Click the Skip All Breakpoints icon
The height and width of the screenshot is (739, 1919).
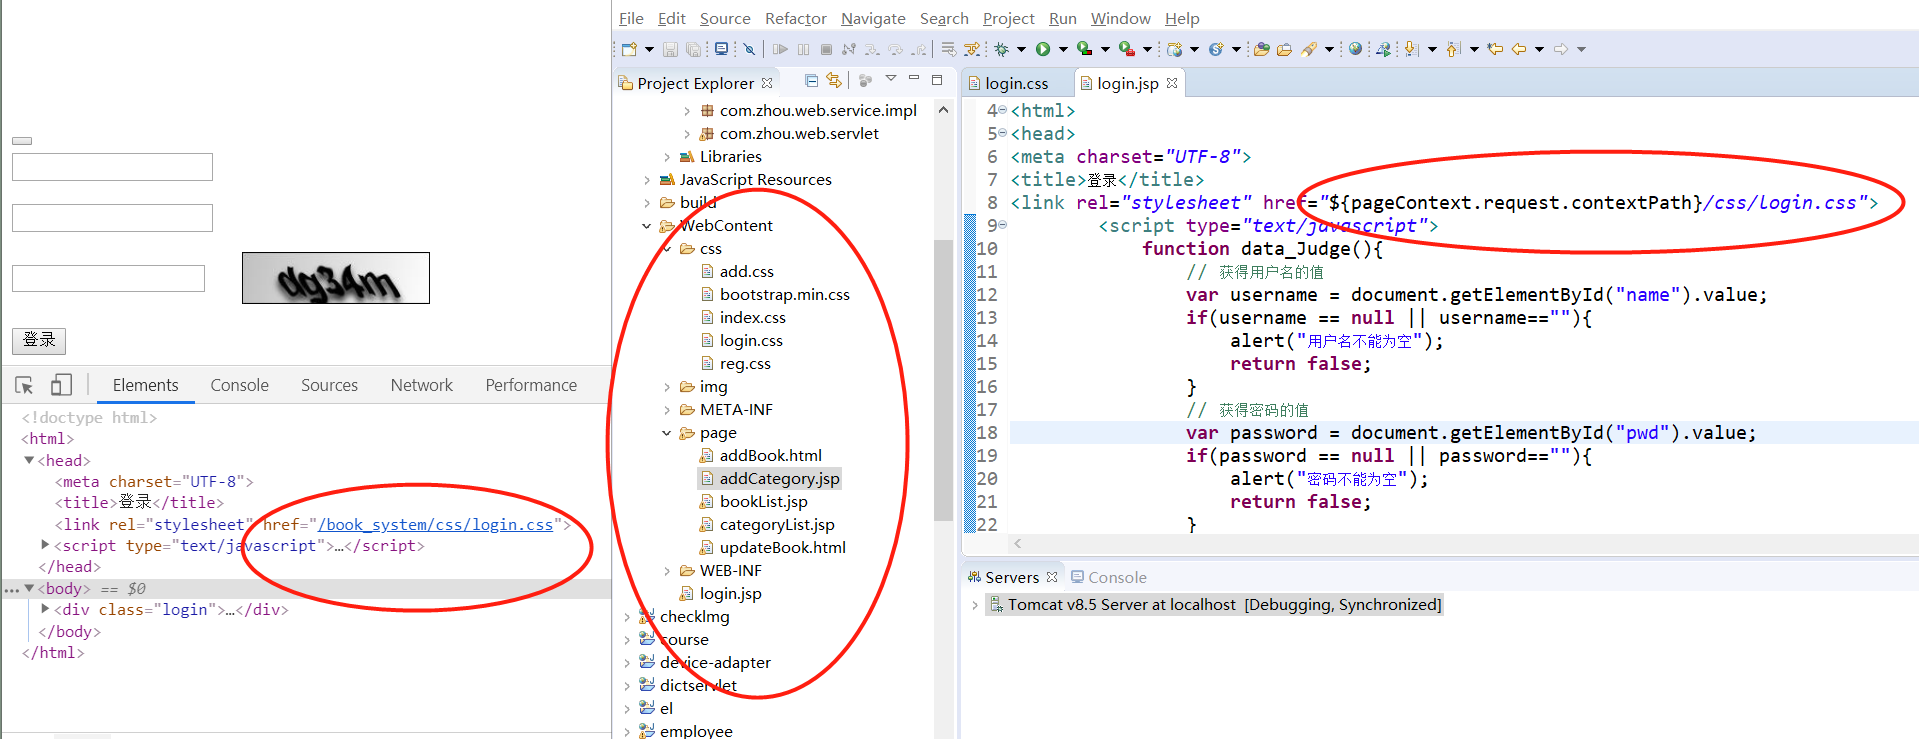749,49
